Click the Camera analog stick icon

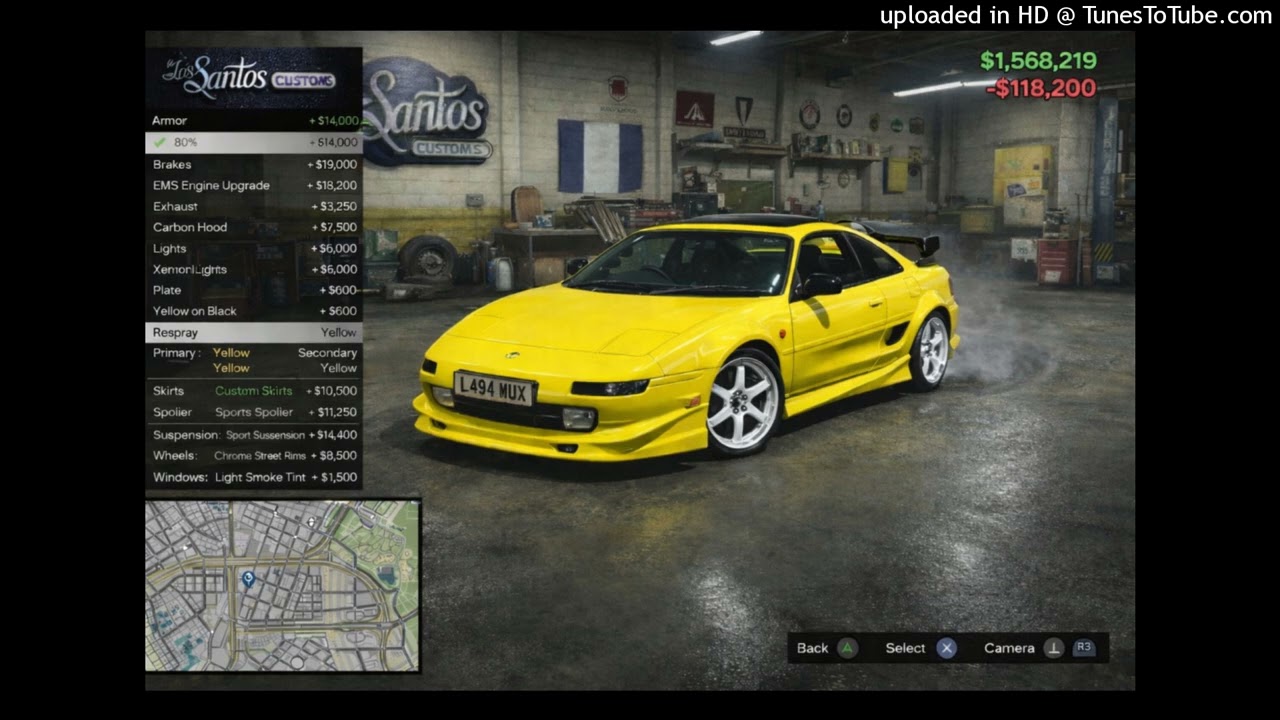point(1053,648)
